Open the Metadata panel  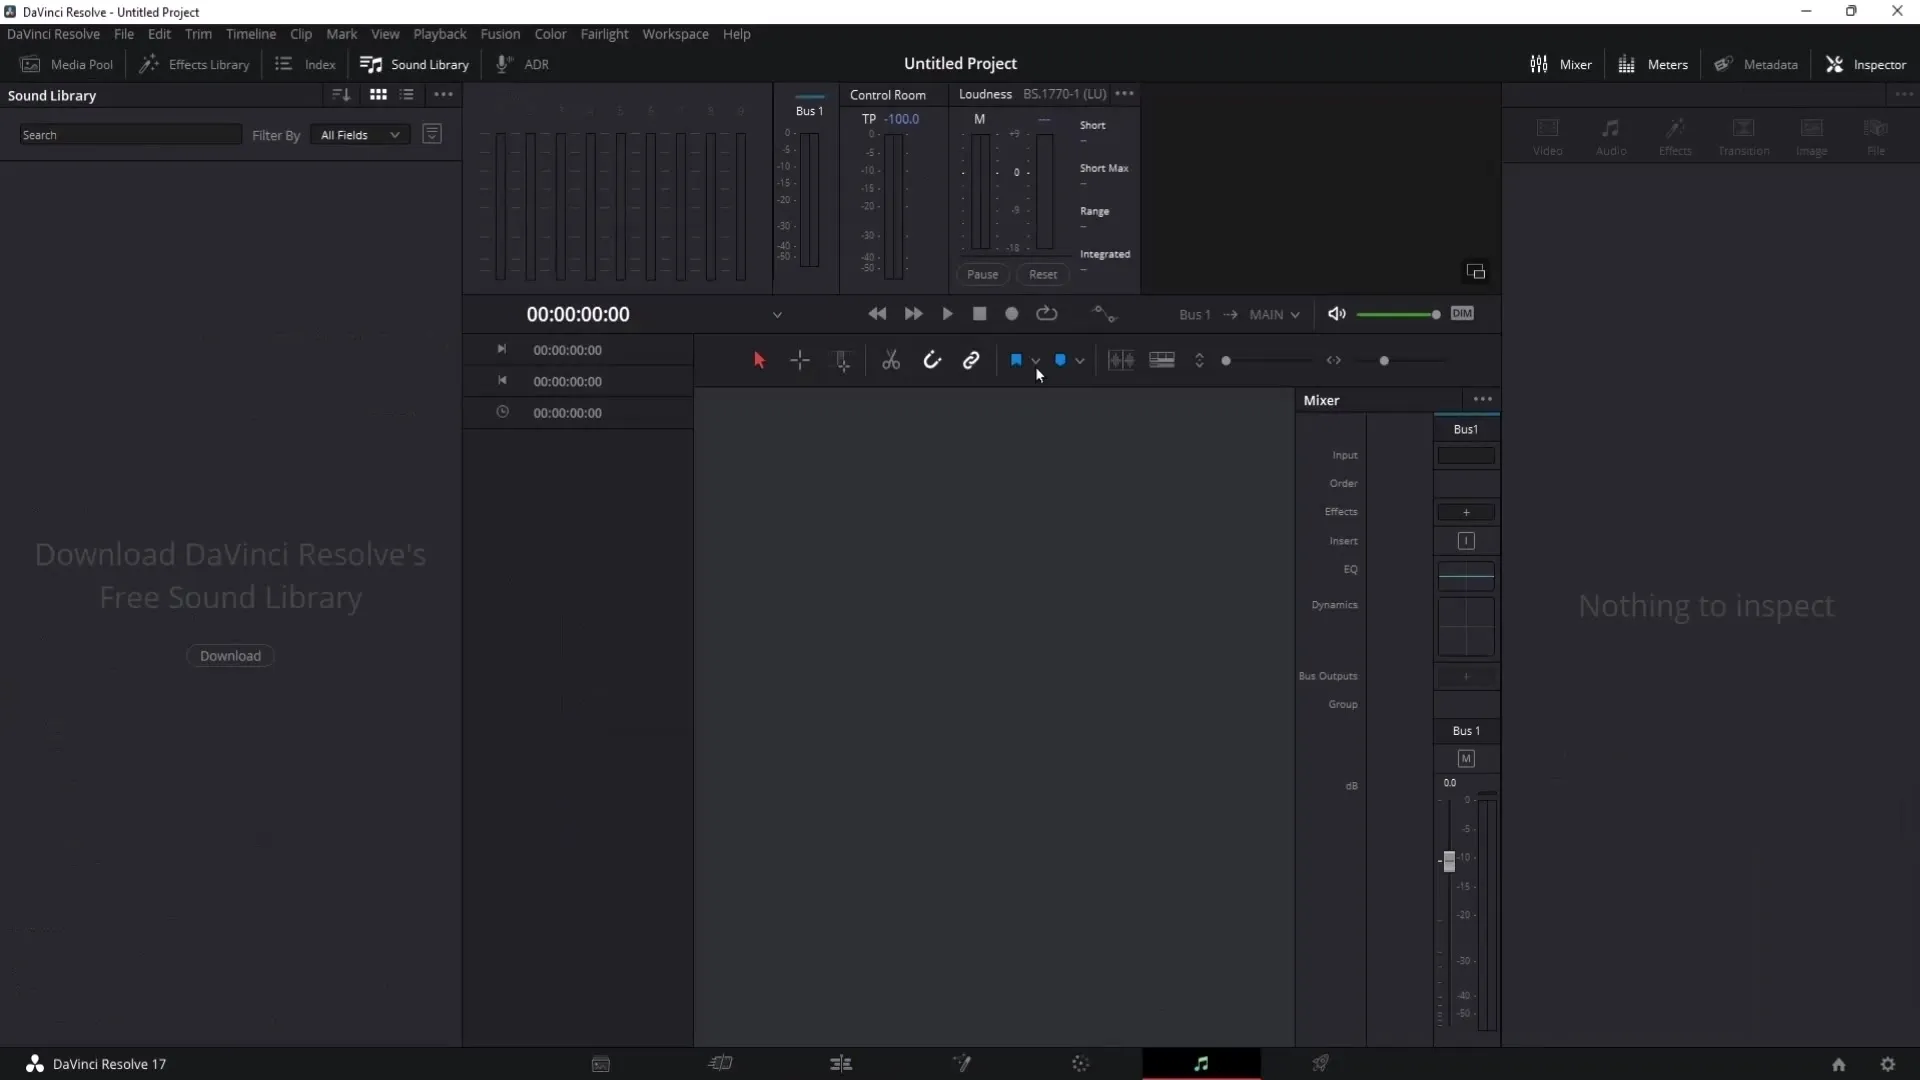pyautogui.click(x=1756, y=64)
